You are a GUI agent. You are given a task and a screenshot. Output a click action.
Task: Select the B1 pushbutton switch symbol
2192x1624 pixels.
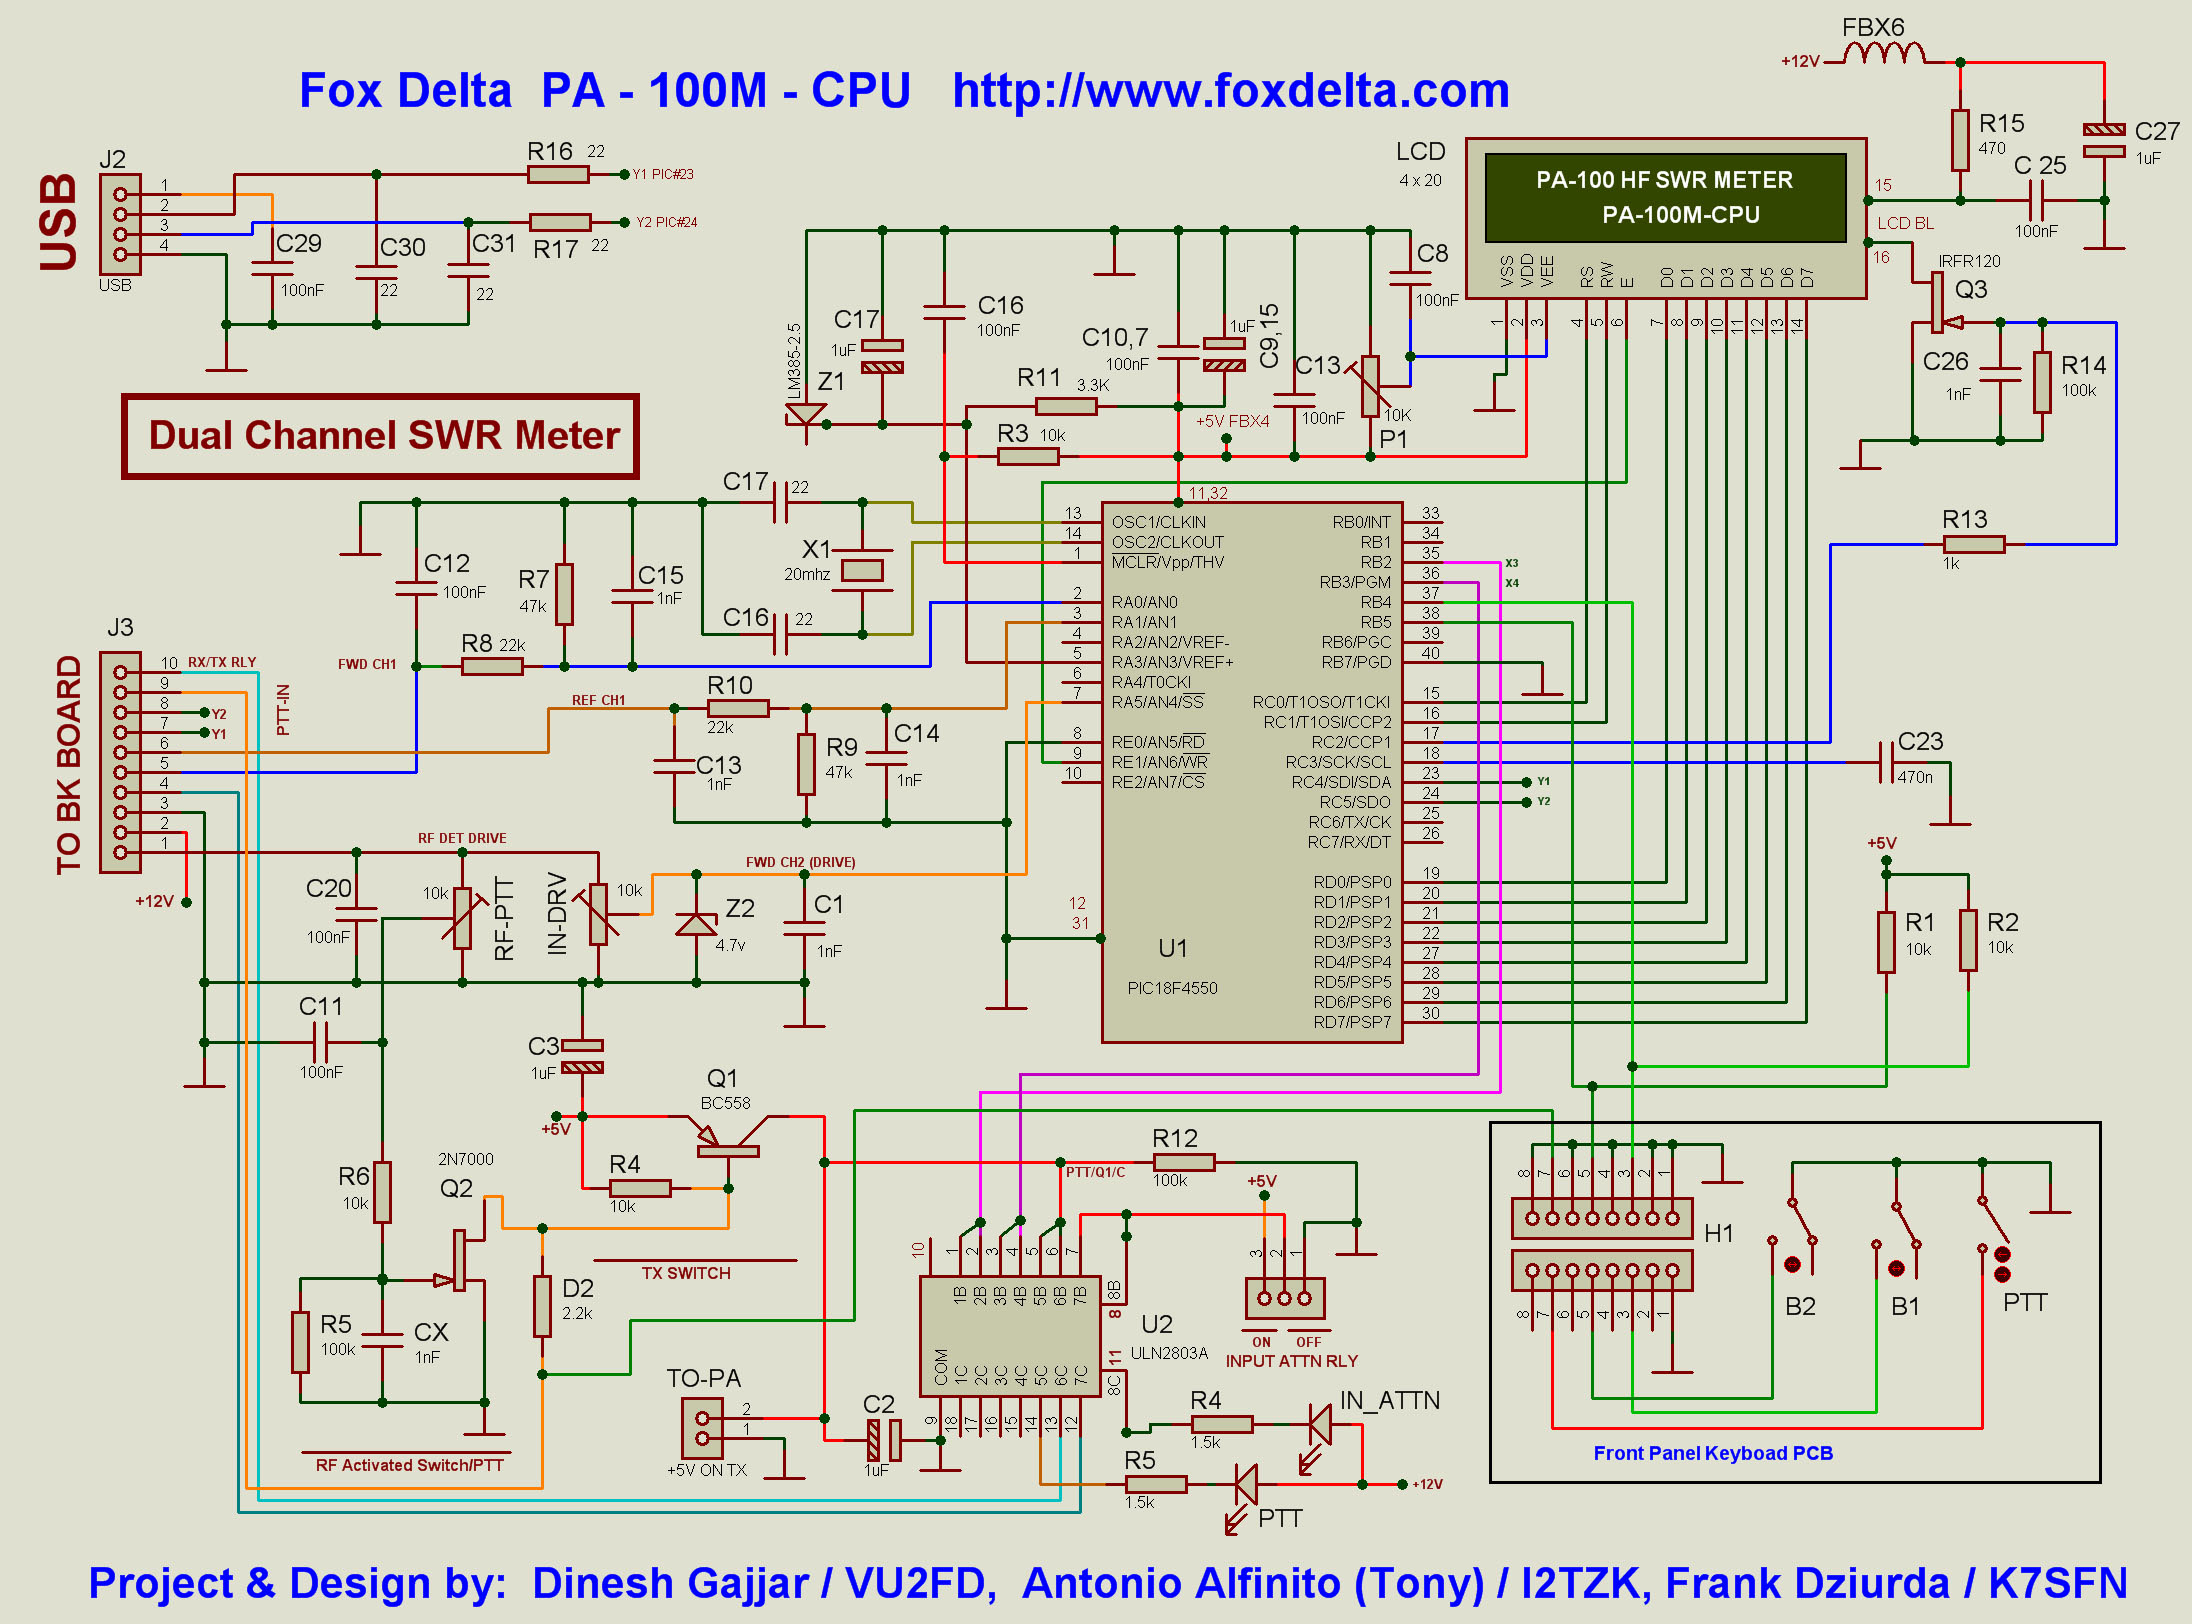click(x=1898, y=1238)
